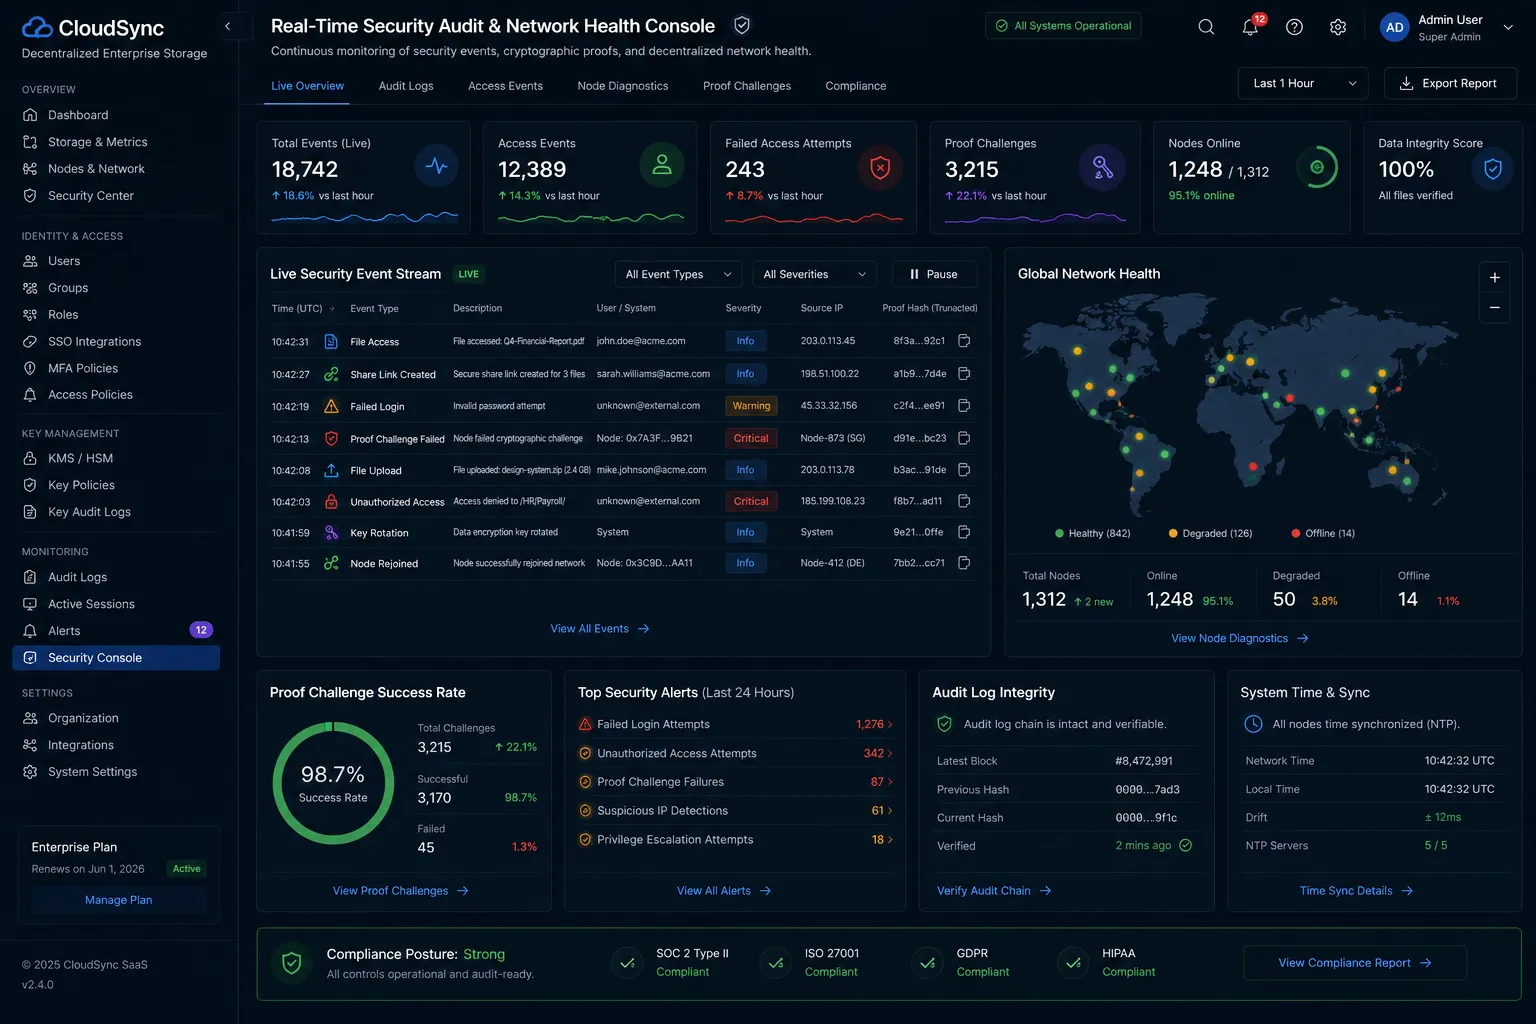Image resolution: width=1536 pixels, height=1024 pixels.
Task: Toggle Degraded (126) map legend
Action: tap(1210, 533)
